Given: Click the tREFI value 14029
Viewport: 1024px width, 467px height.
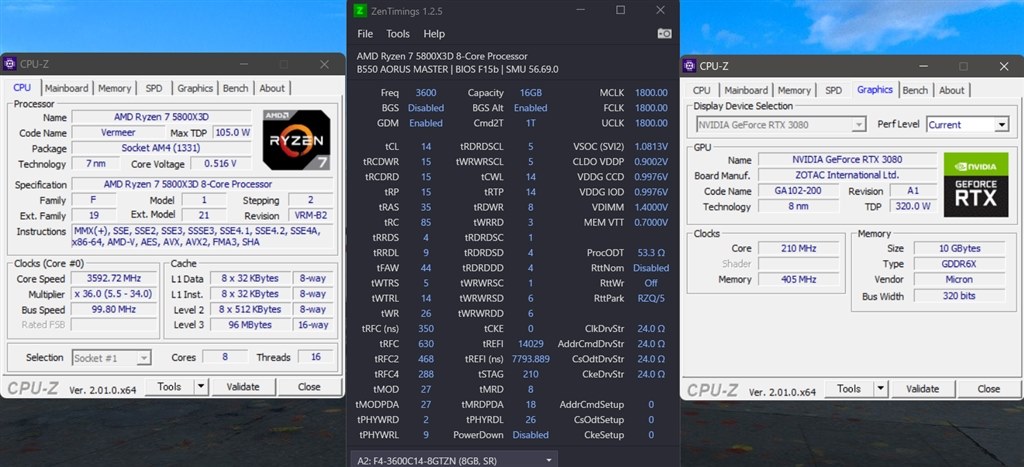Looking at the screenshot, I should 531,344.
